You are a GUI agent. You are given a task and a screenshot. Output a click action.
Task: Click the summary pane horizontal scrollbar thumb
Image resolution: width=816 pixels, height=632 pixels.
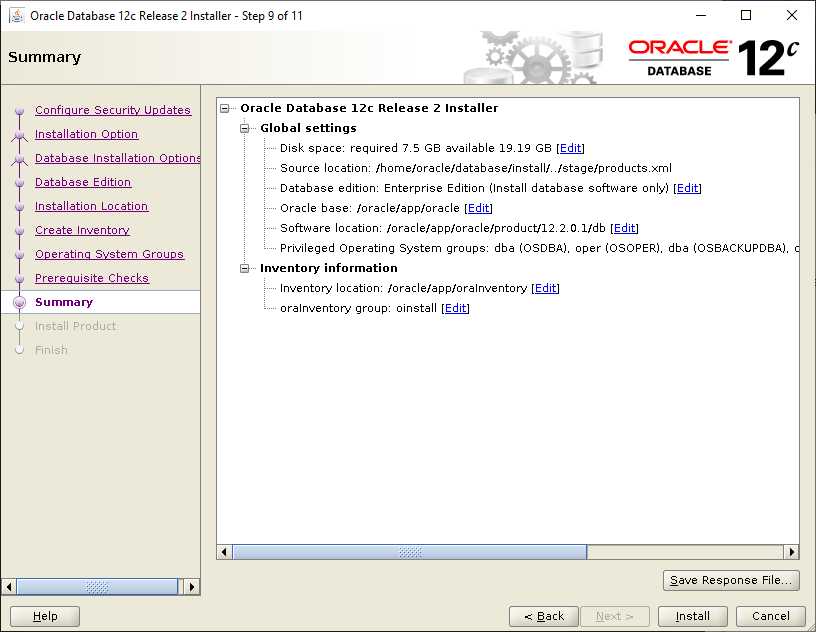410,552
